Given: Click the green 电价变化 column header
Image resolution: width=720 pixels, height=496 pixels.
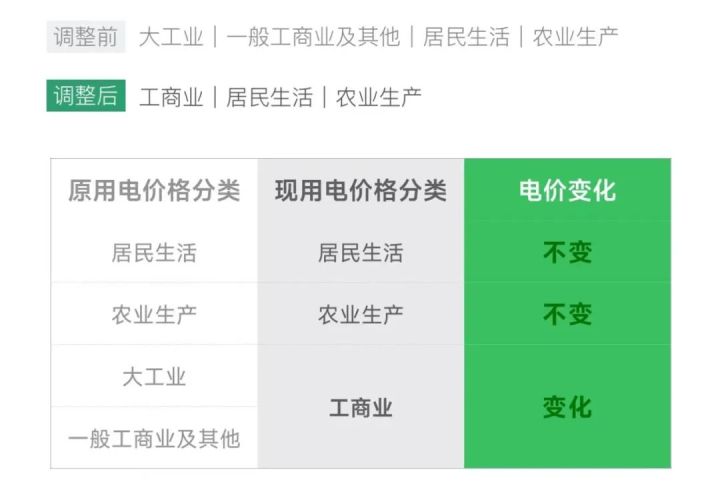Looking at the screenshot, I should click(x=567, y=191).
